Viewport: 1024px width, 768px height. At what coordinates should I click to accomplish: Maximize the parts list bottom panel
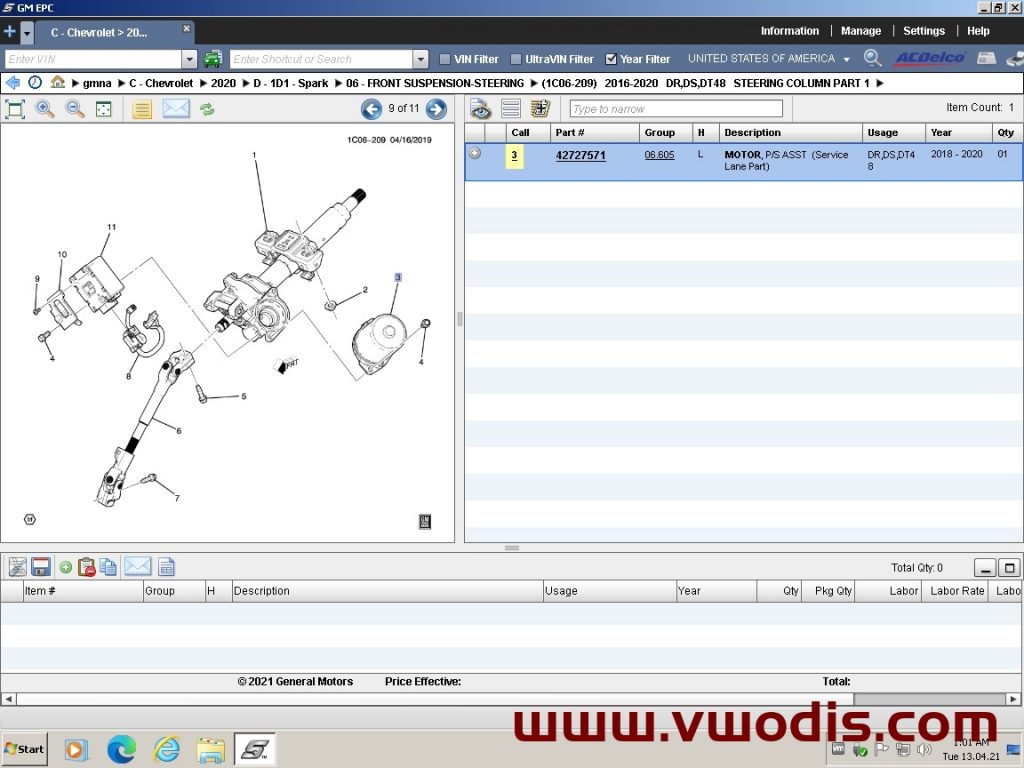1009,568
